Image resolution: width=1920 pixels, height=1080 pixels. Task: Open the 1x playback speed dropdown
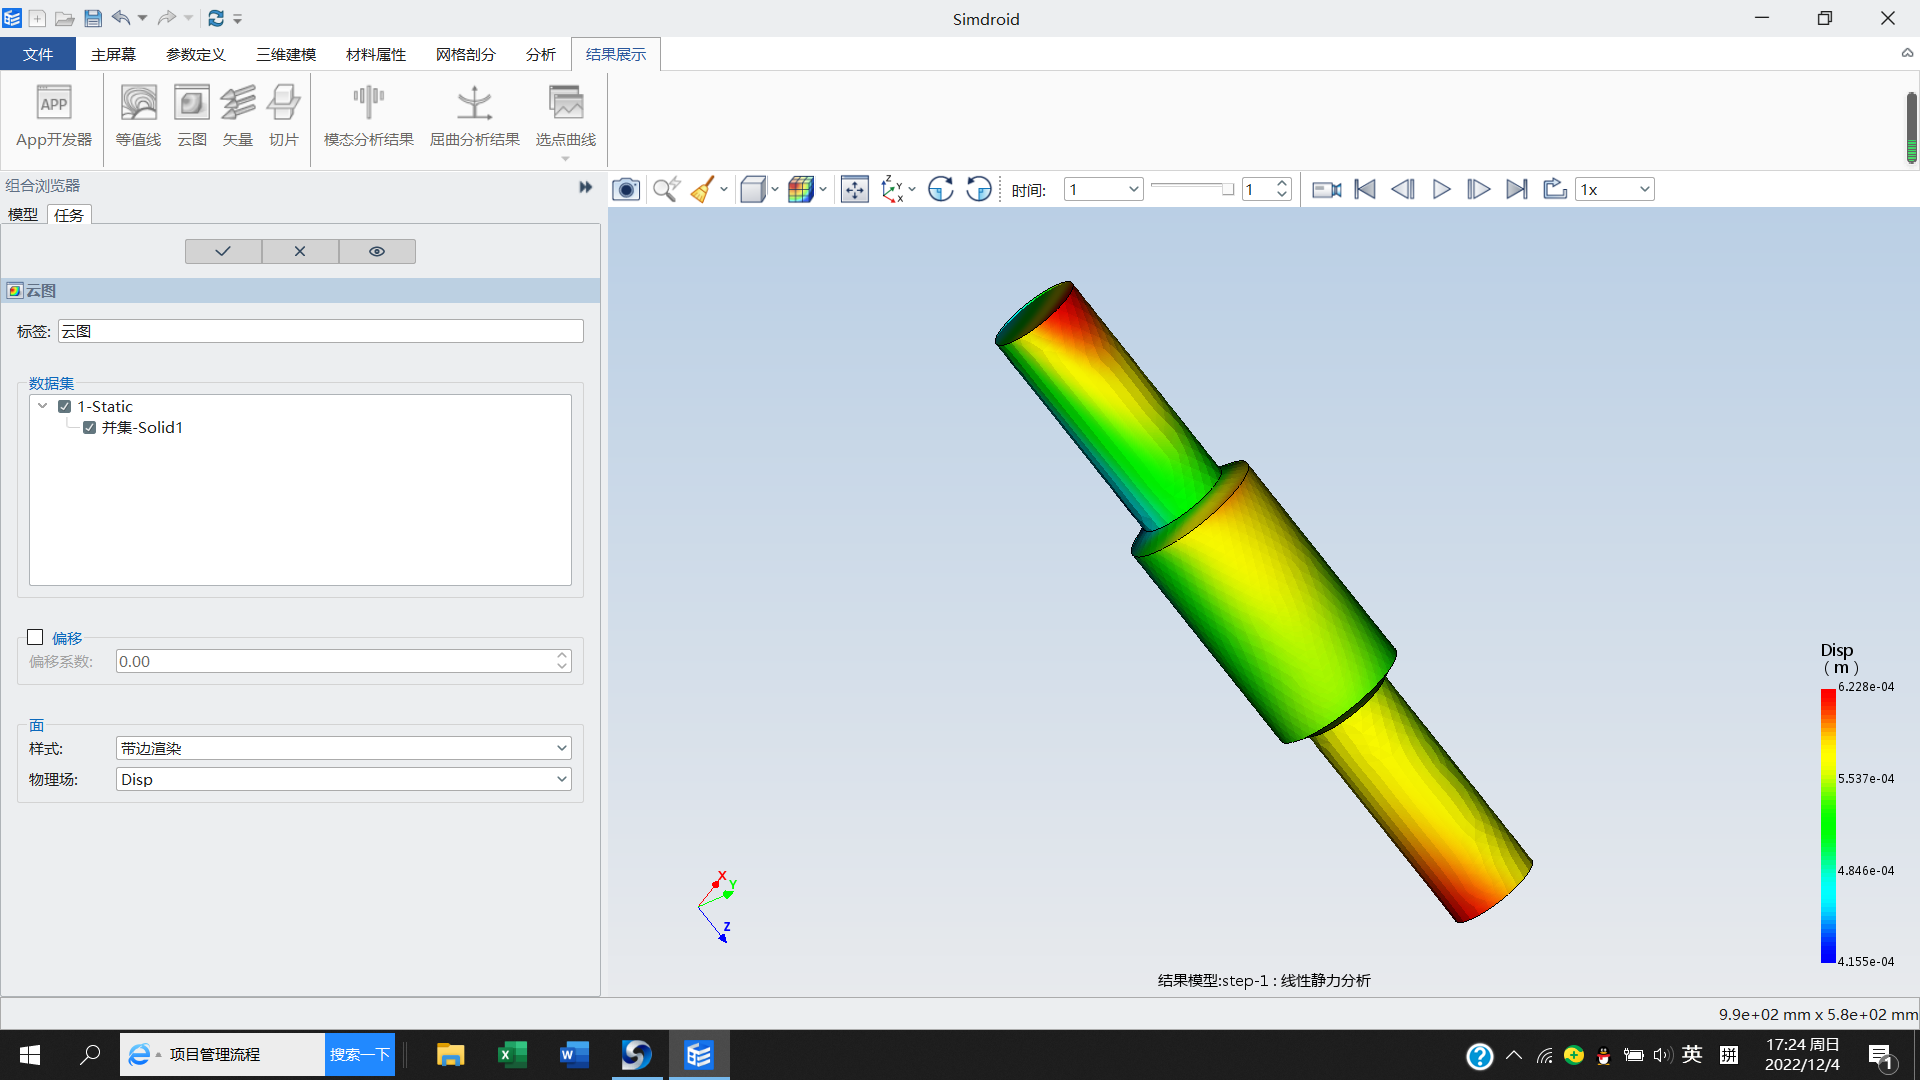(1615, 189)
